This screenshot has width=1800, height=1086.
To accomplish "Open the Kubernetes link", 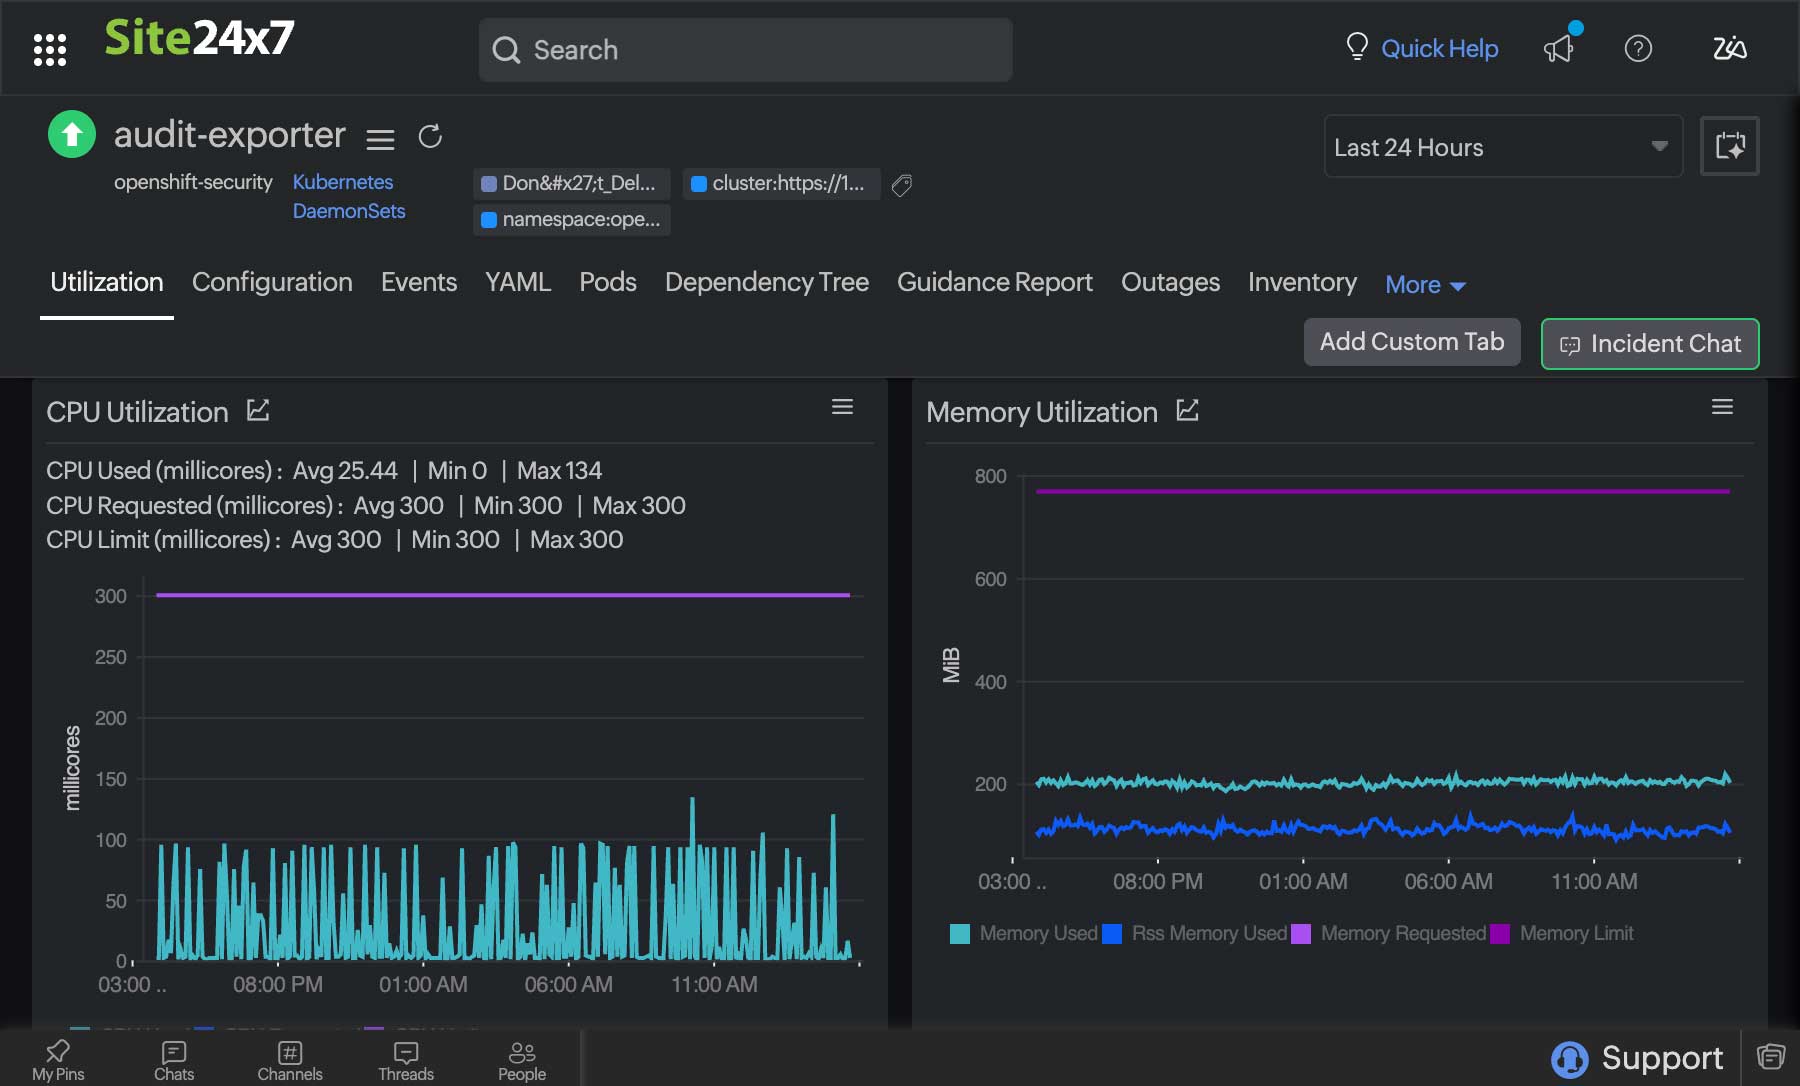I will (x=342, y=182).
